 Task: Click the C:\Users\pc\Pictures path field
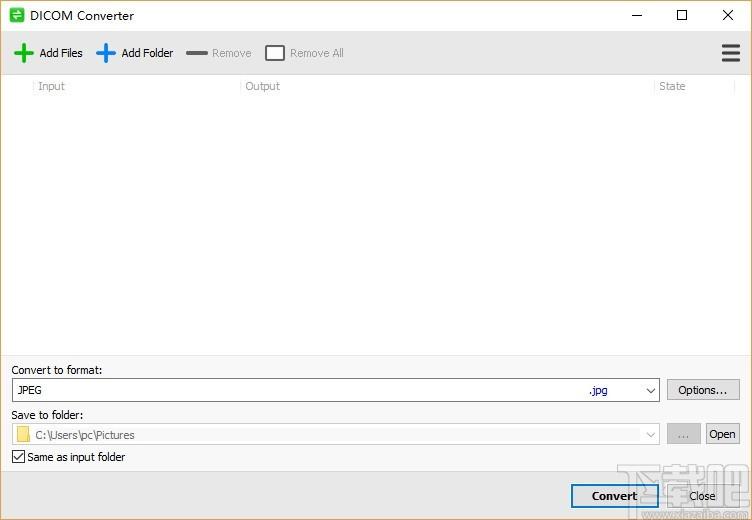point(336,435)
